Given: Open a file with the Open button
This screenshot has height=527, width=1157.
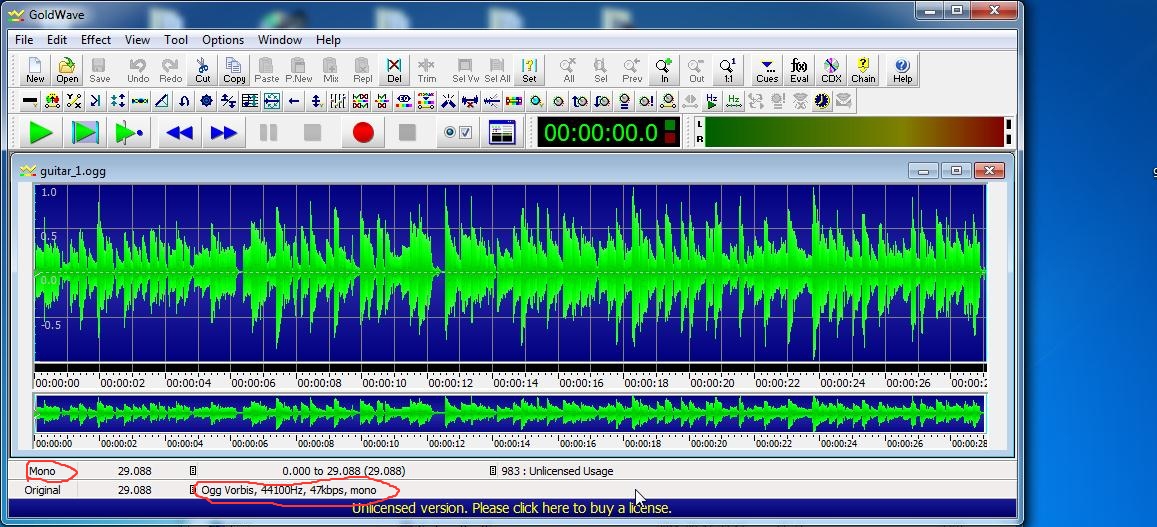Looking at the screenshot, I should point(67,71).
